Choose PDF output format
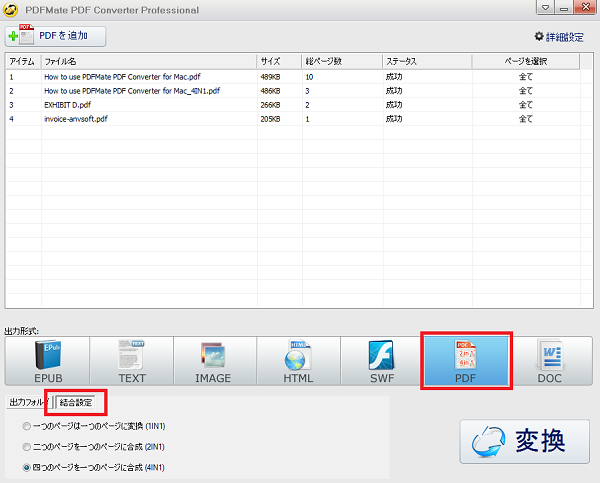This screenshot has width=600, height=483. tap(466, 361)
